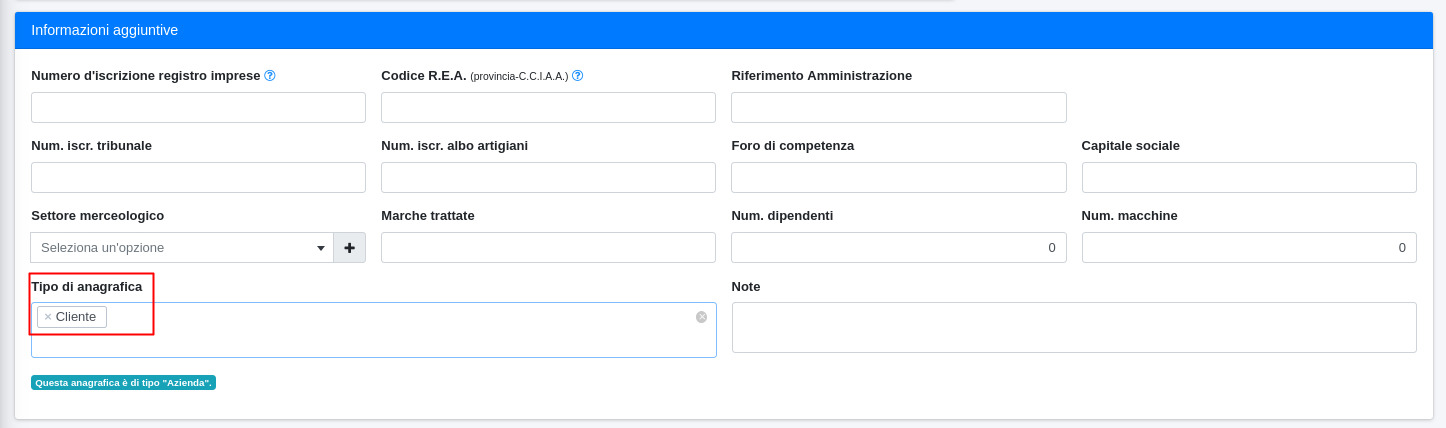Screen dimensions: 1446x428
Task: Click into the Codice R.E.A. input
Action: click(548, 108)
